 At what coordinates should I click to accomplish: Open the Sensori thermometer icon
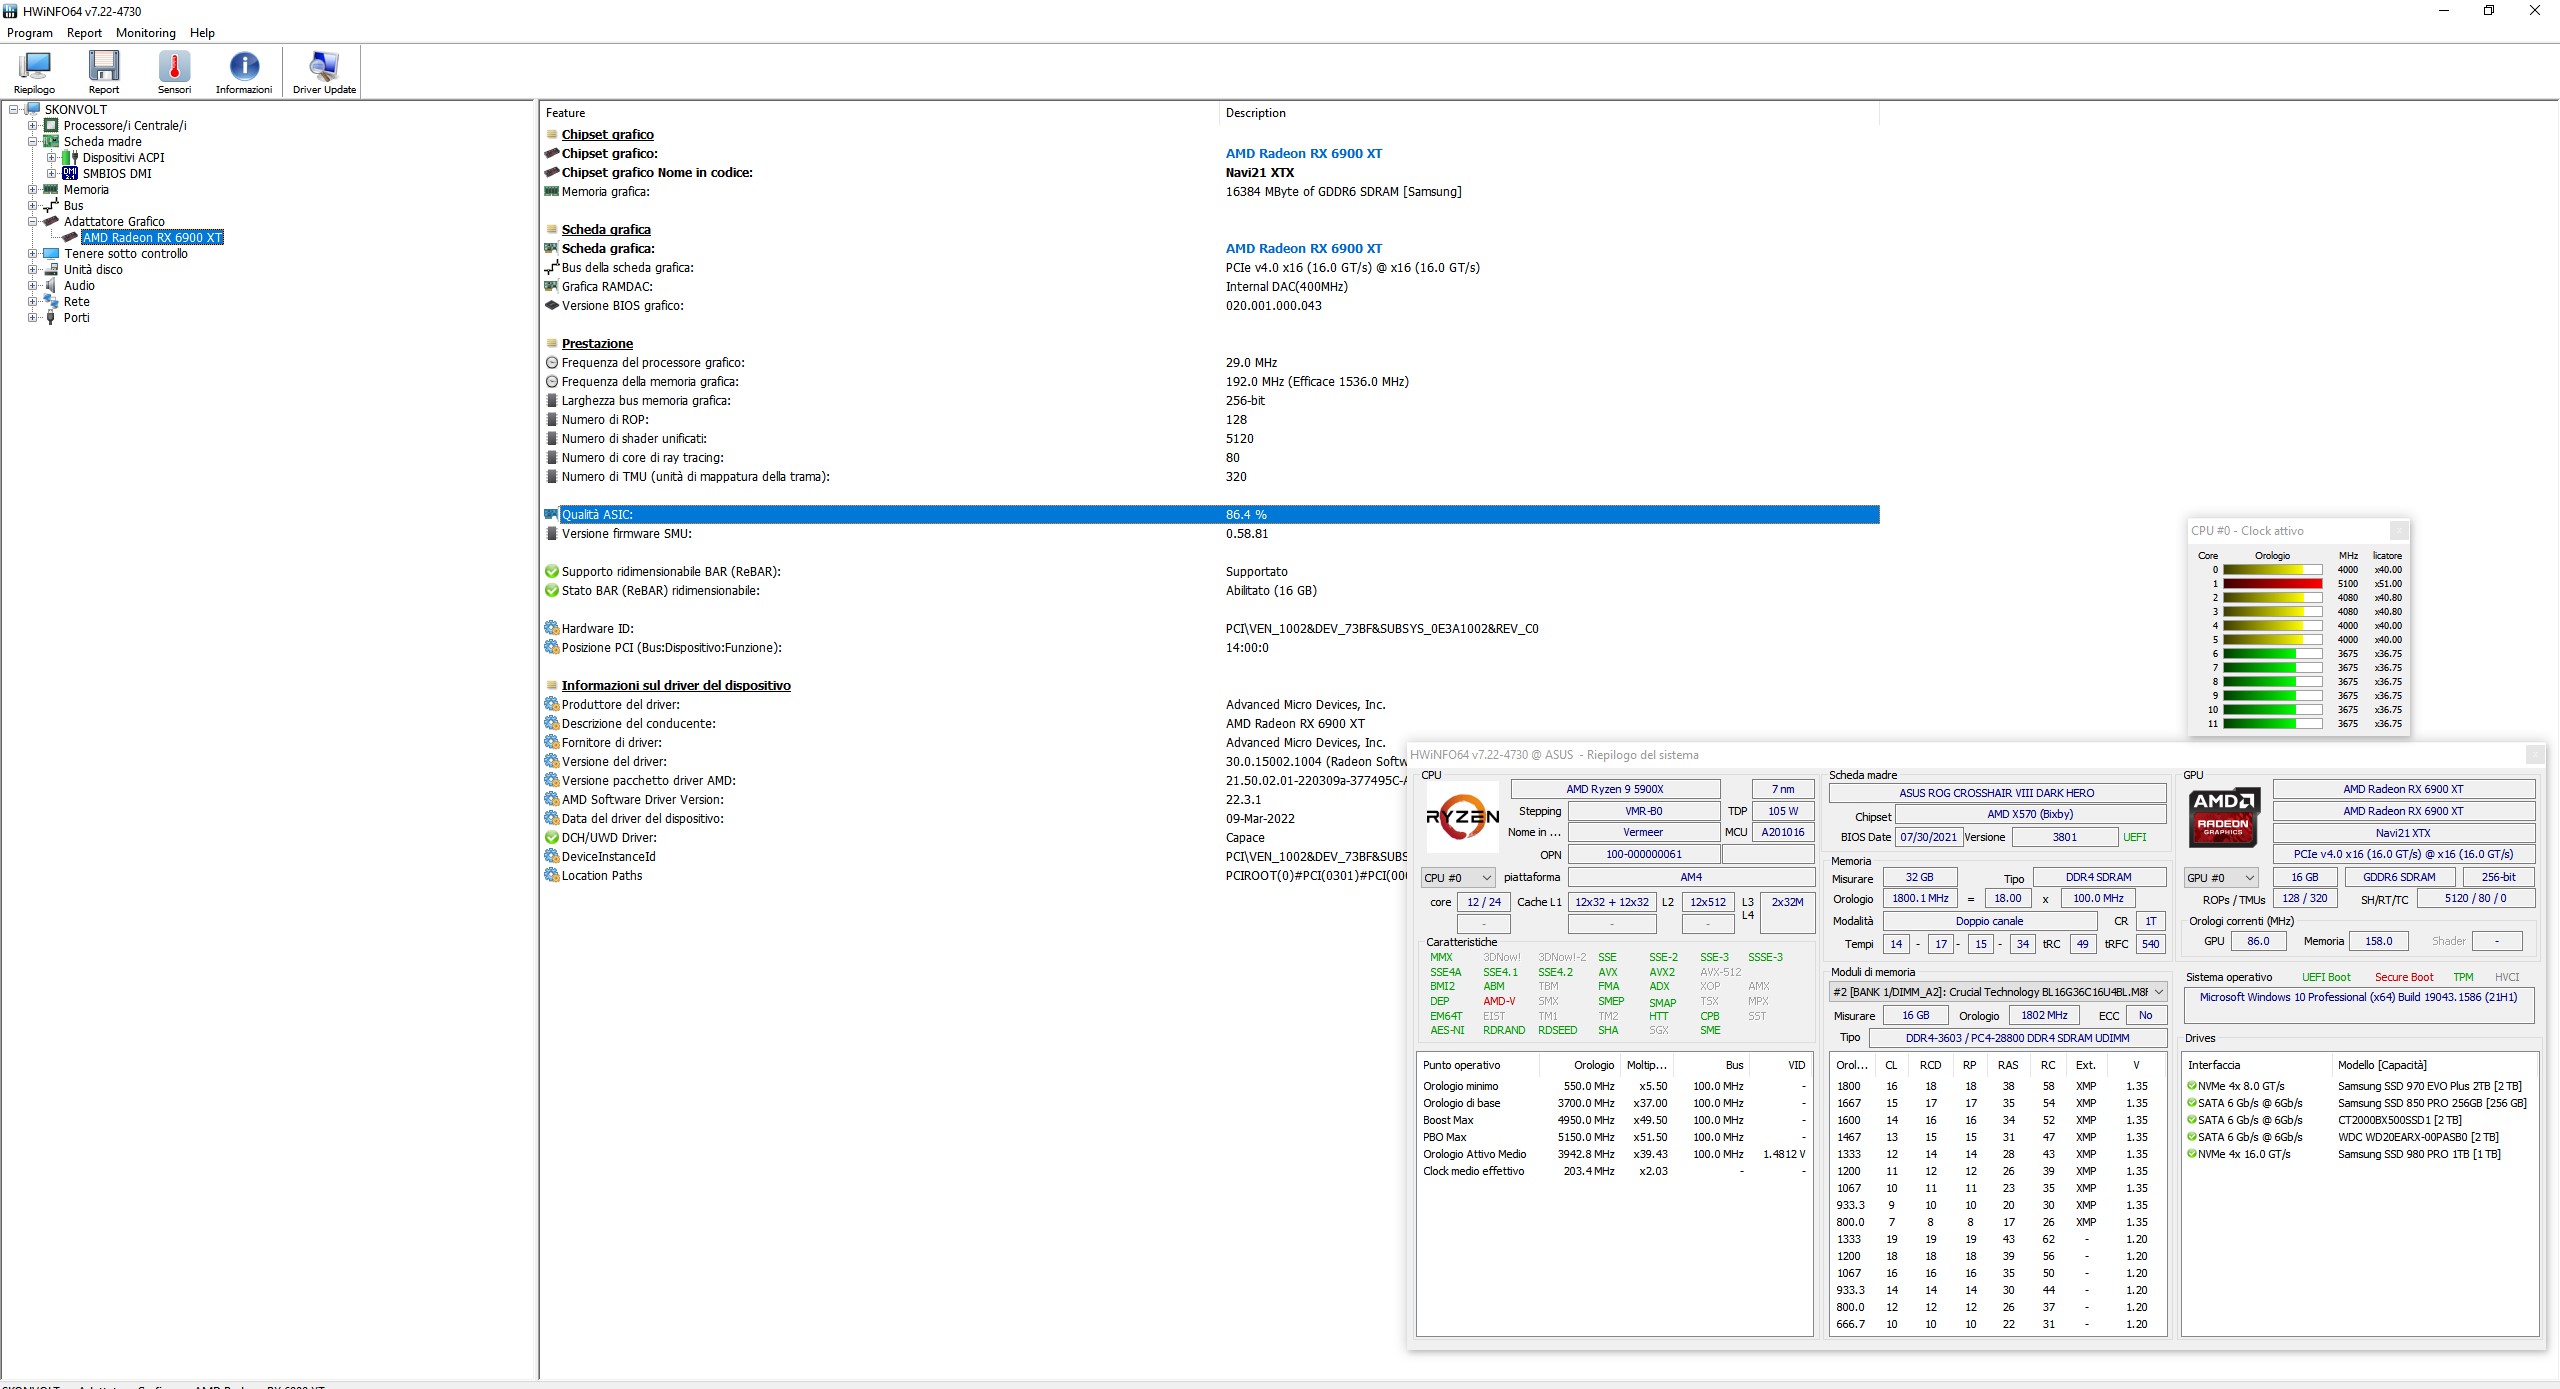click(174, 66)
